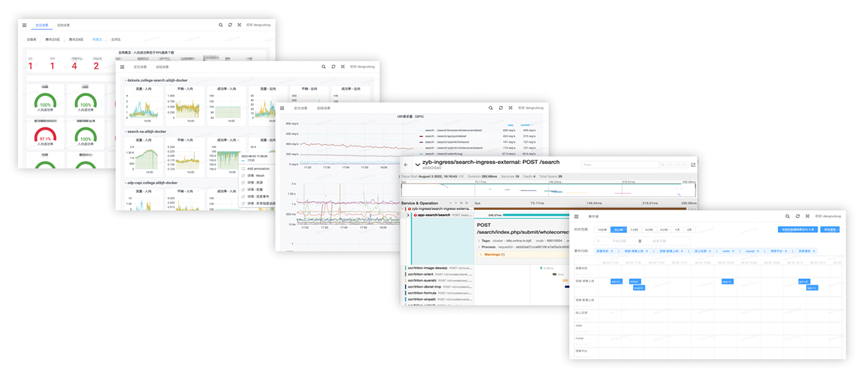
Task: Expand app-search/search span row
Action: coord(409,215)
